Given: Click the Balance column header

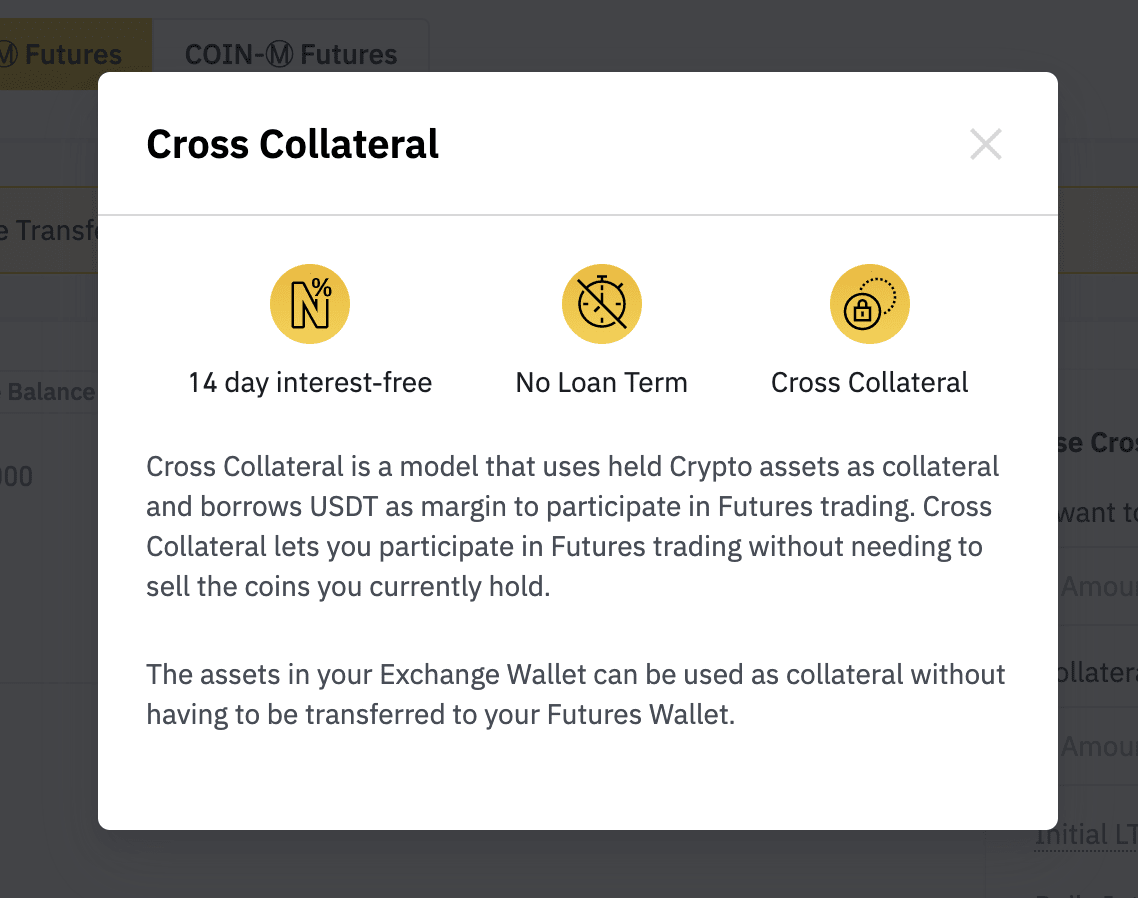Looking at the screenshot, I should [49, 392].
